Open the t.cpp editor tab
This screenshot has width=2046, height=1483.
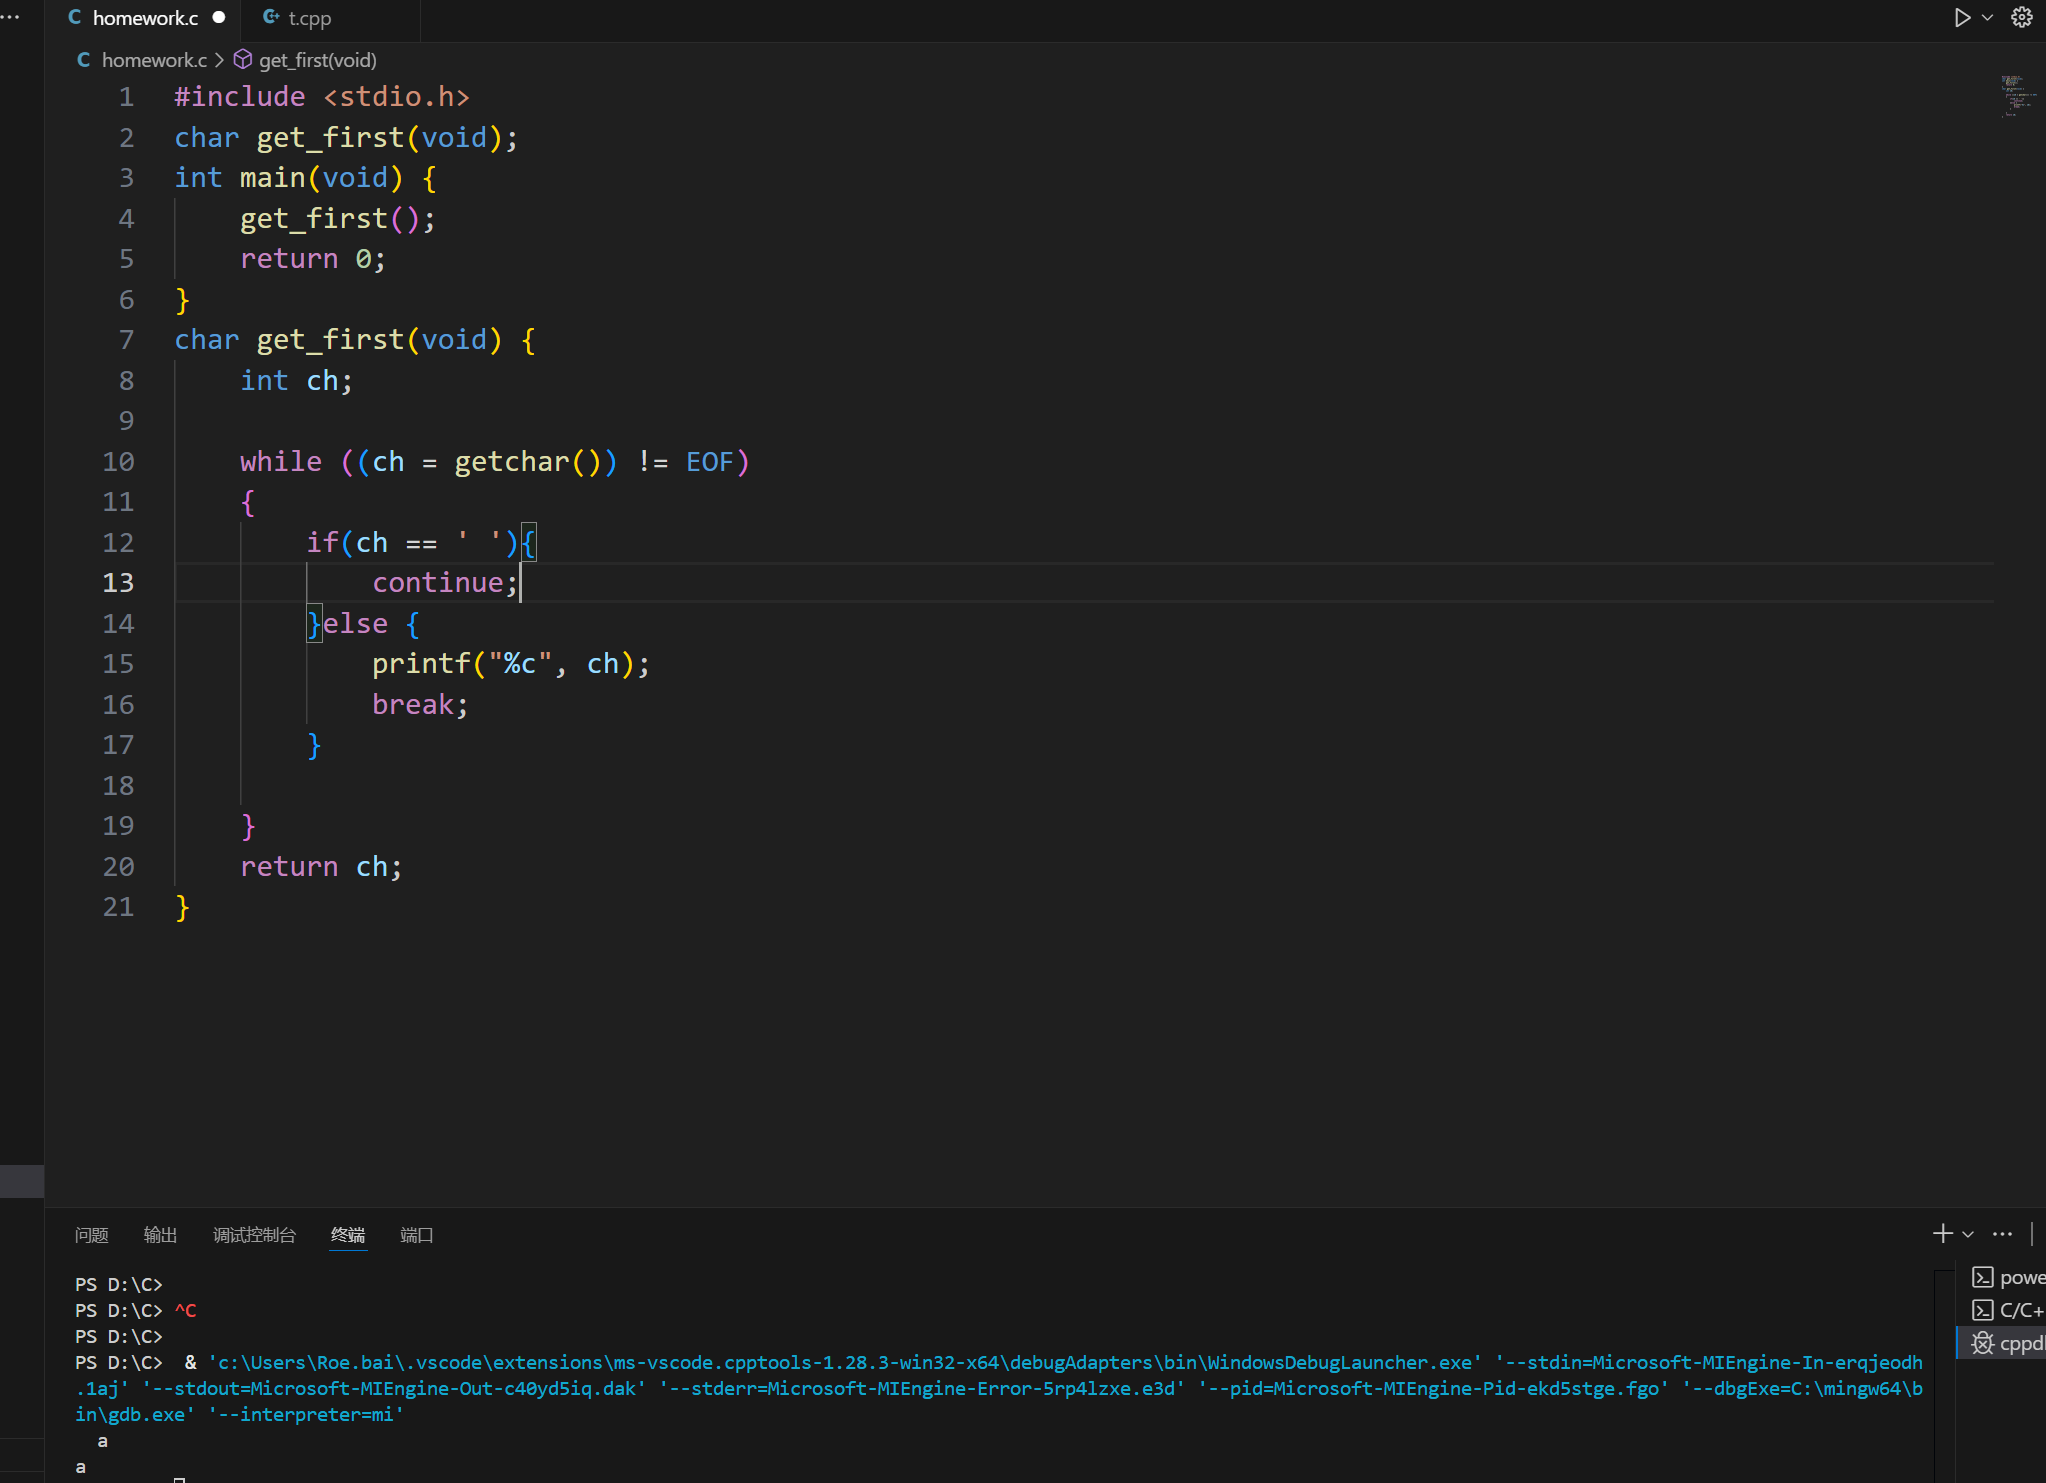308,18
